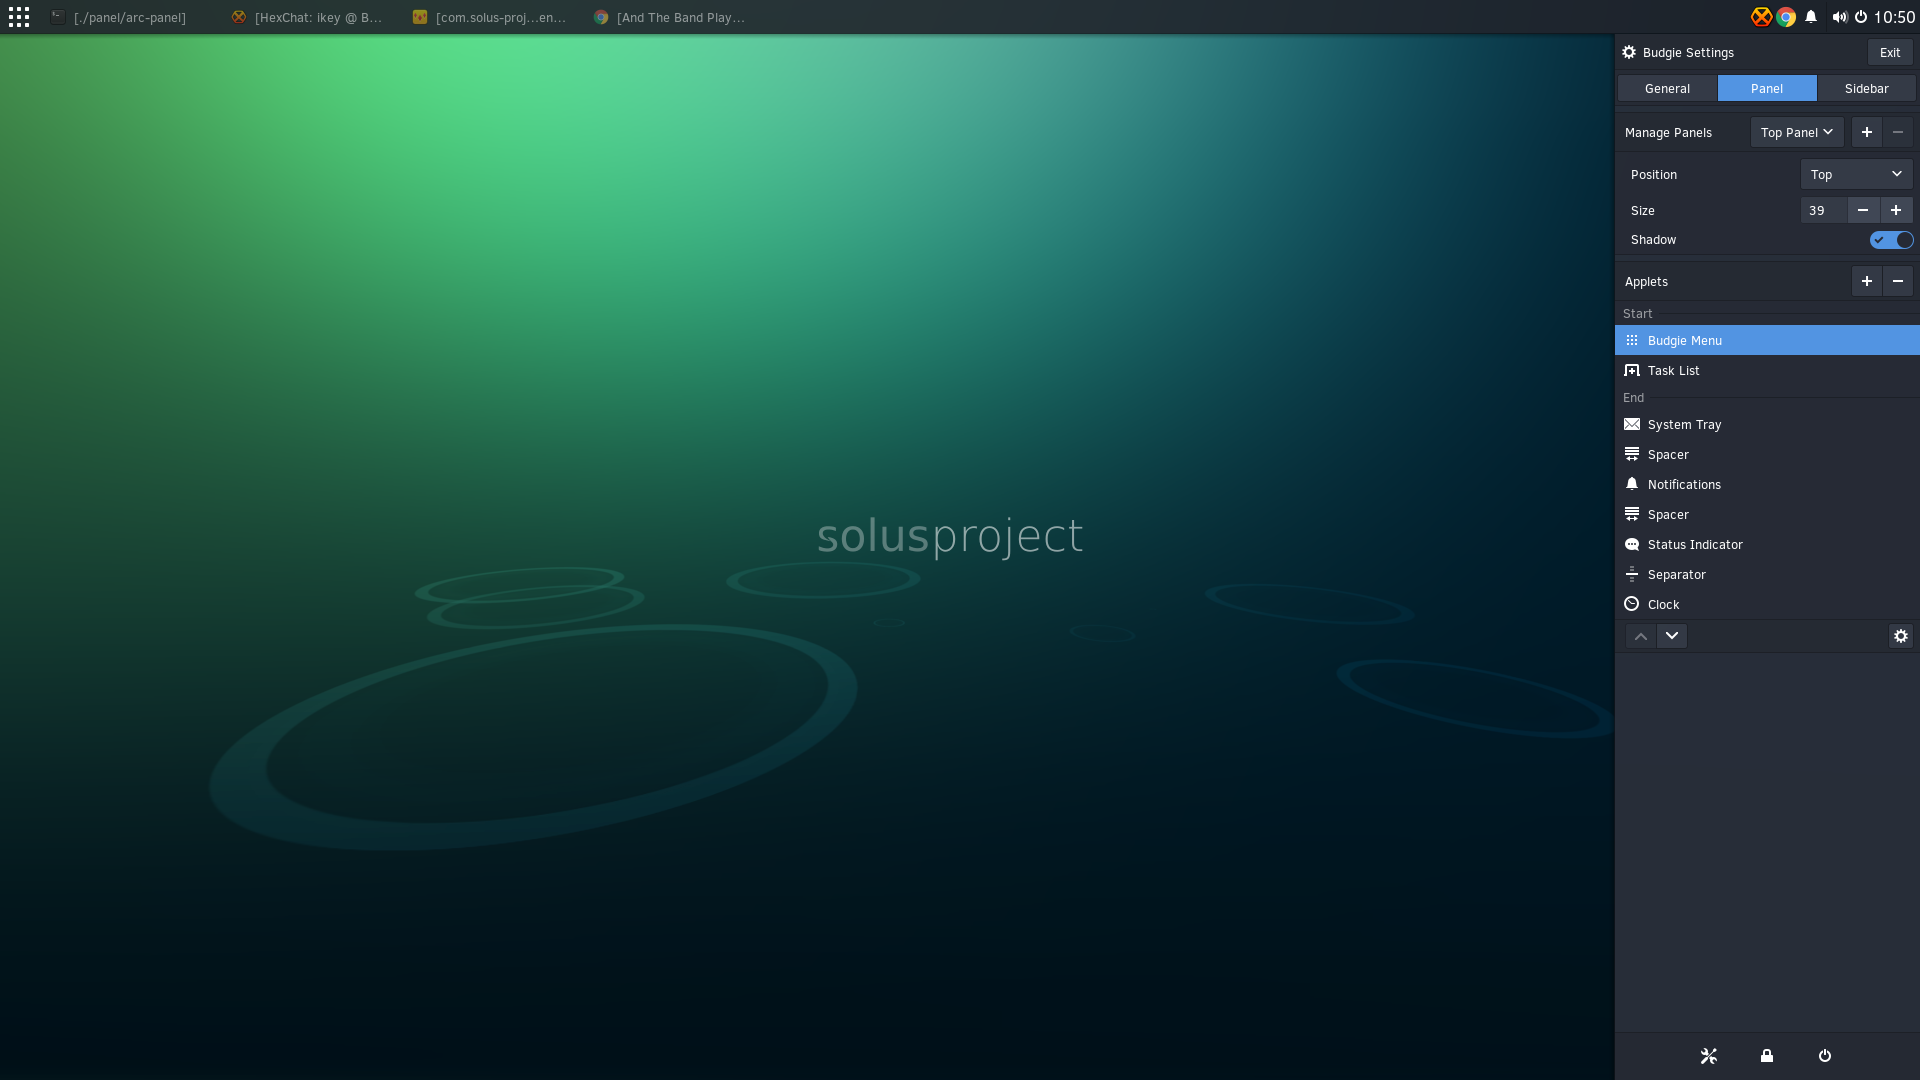Select the first Spacer applet below System Tray
1920x1080 pixels.
coord(1767,454)
